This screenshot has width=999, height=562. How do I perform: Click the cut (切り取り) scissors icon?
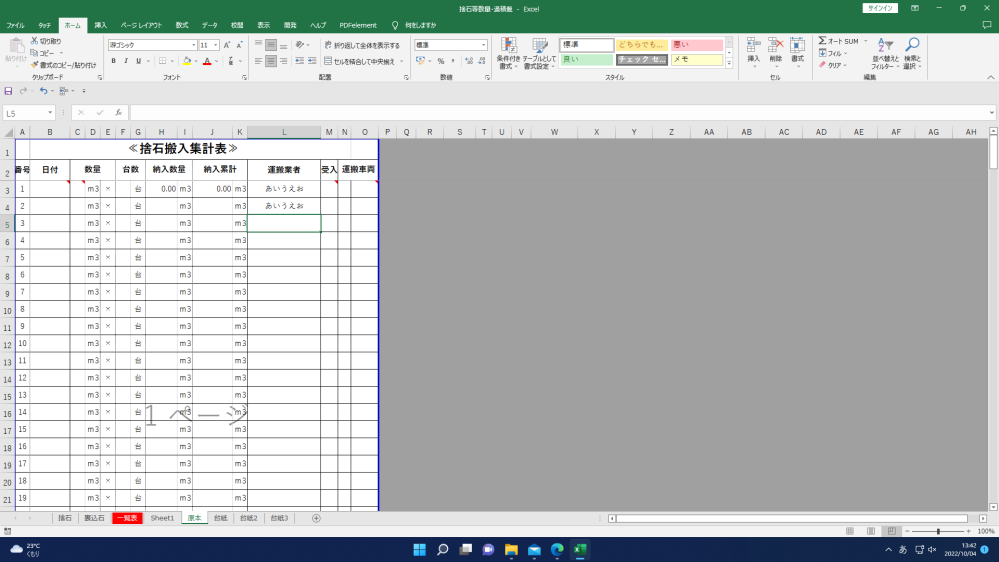(x=35, y=41)
